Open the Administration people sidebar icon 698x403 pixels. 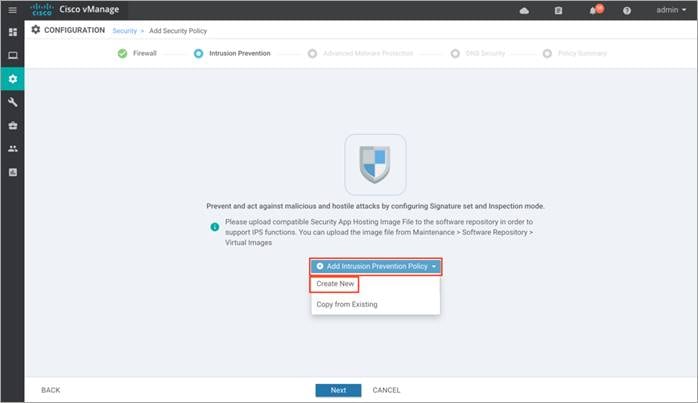[13, 149]
